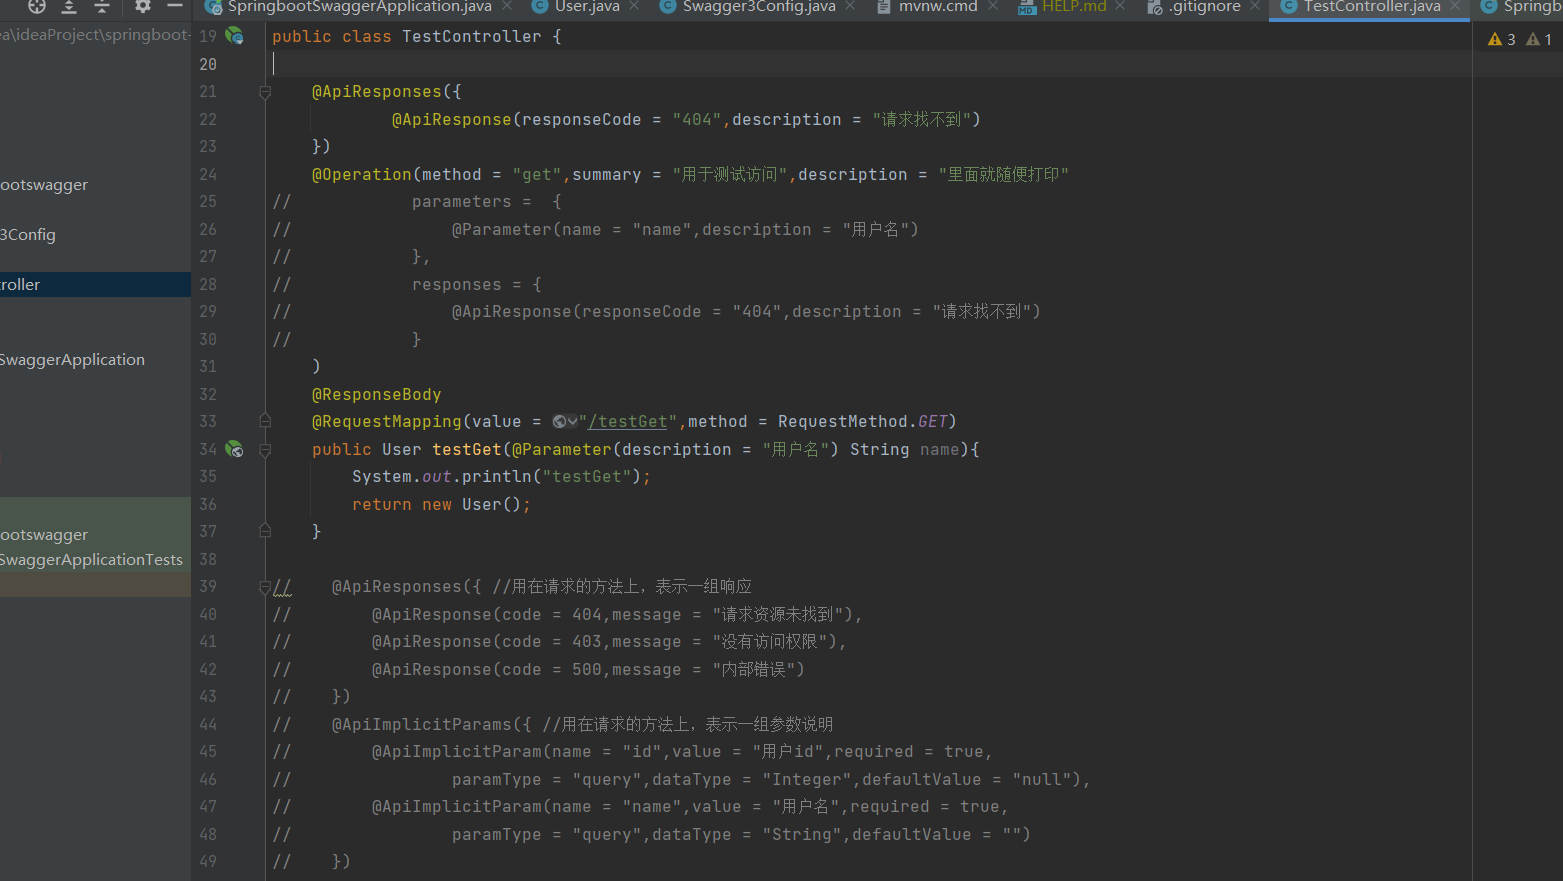
Task: Click the HELP.md markdown file icon
Action: [1027, 7]
